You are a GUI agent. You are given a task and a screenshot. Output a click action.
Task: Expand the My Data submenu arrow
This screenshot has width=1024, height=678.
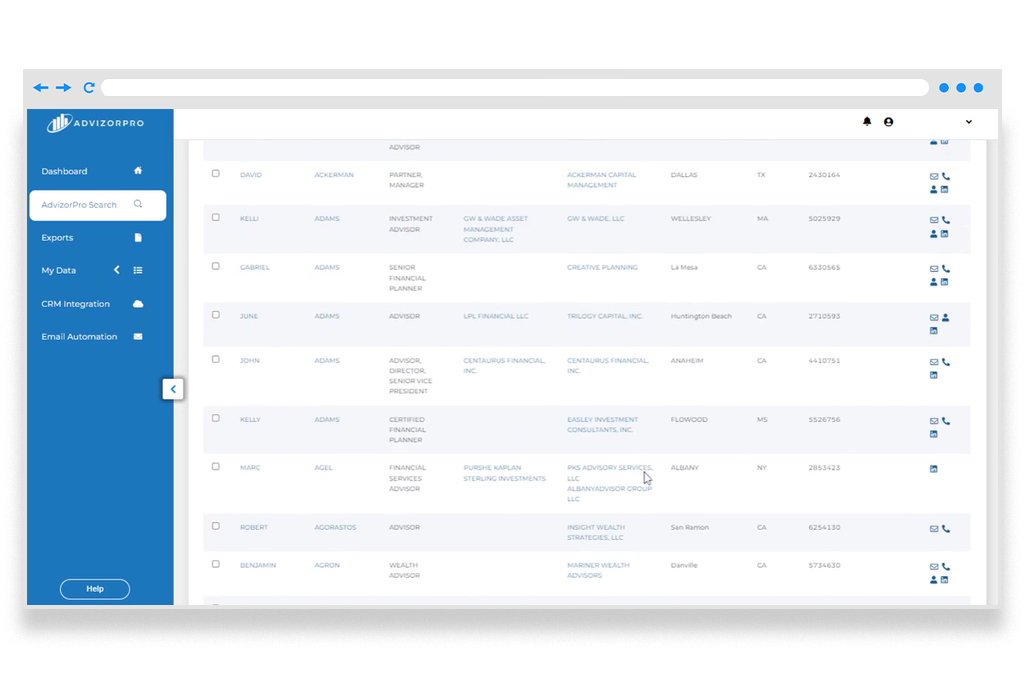coord(116,270)
